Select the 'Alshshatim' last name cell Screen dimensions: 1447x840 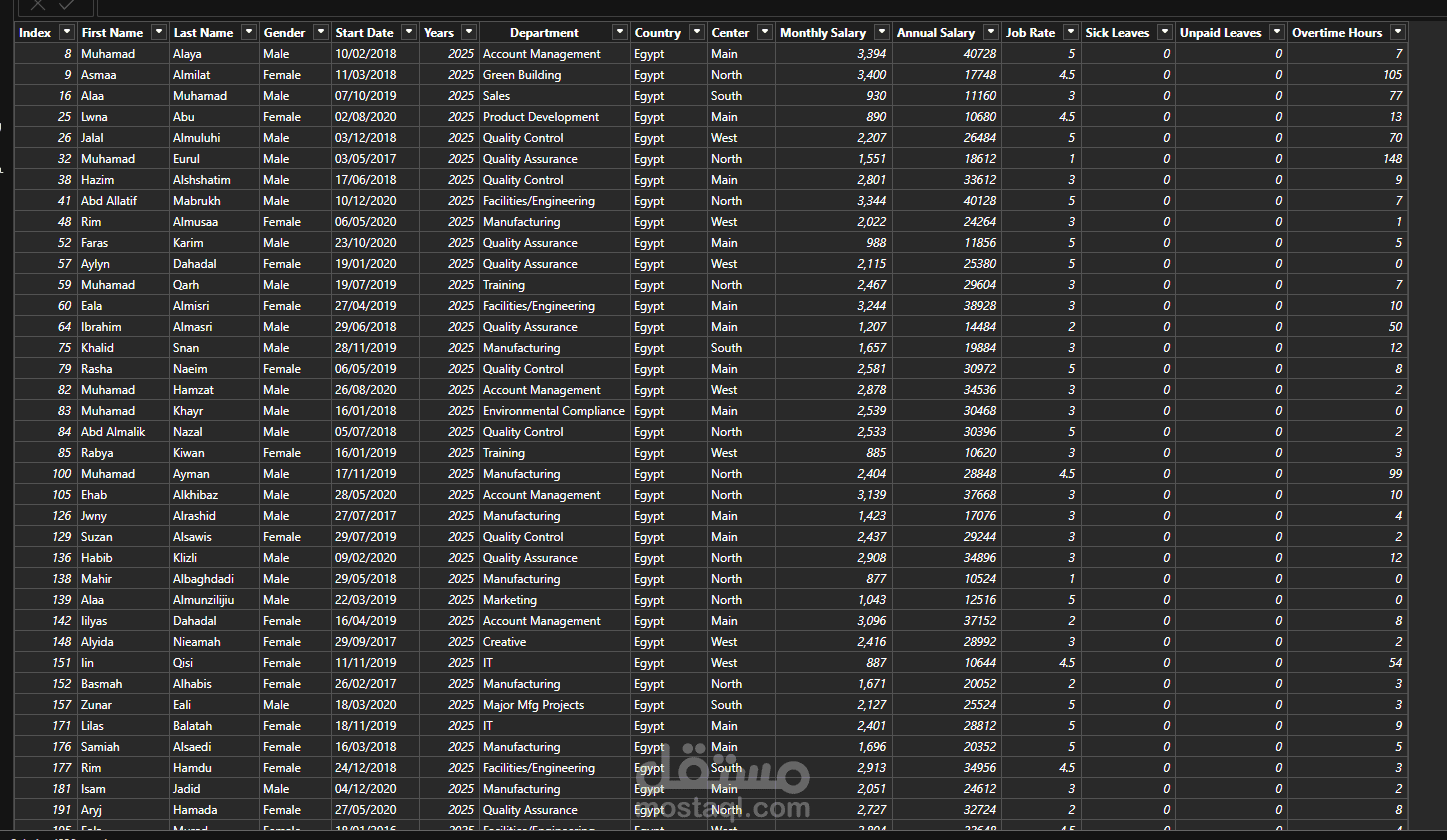pyautogui.click(x=213, y=180)
